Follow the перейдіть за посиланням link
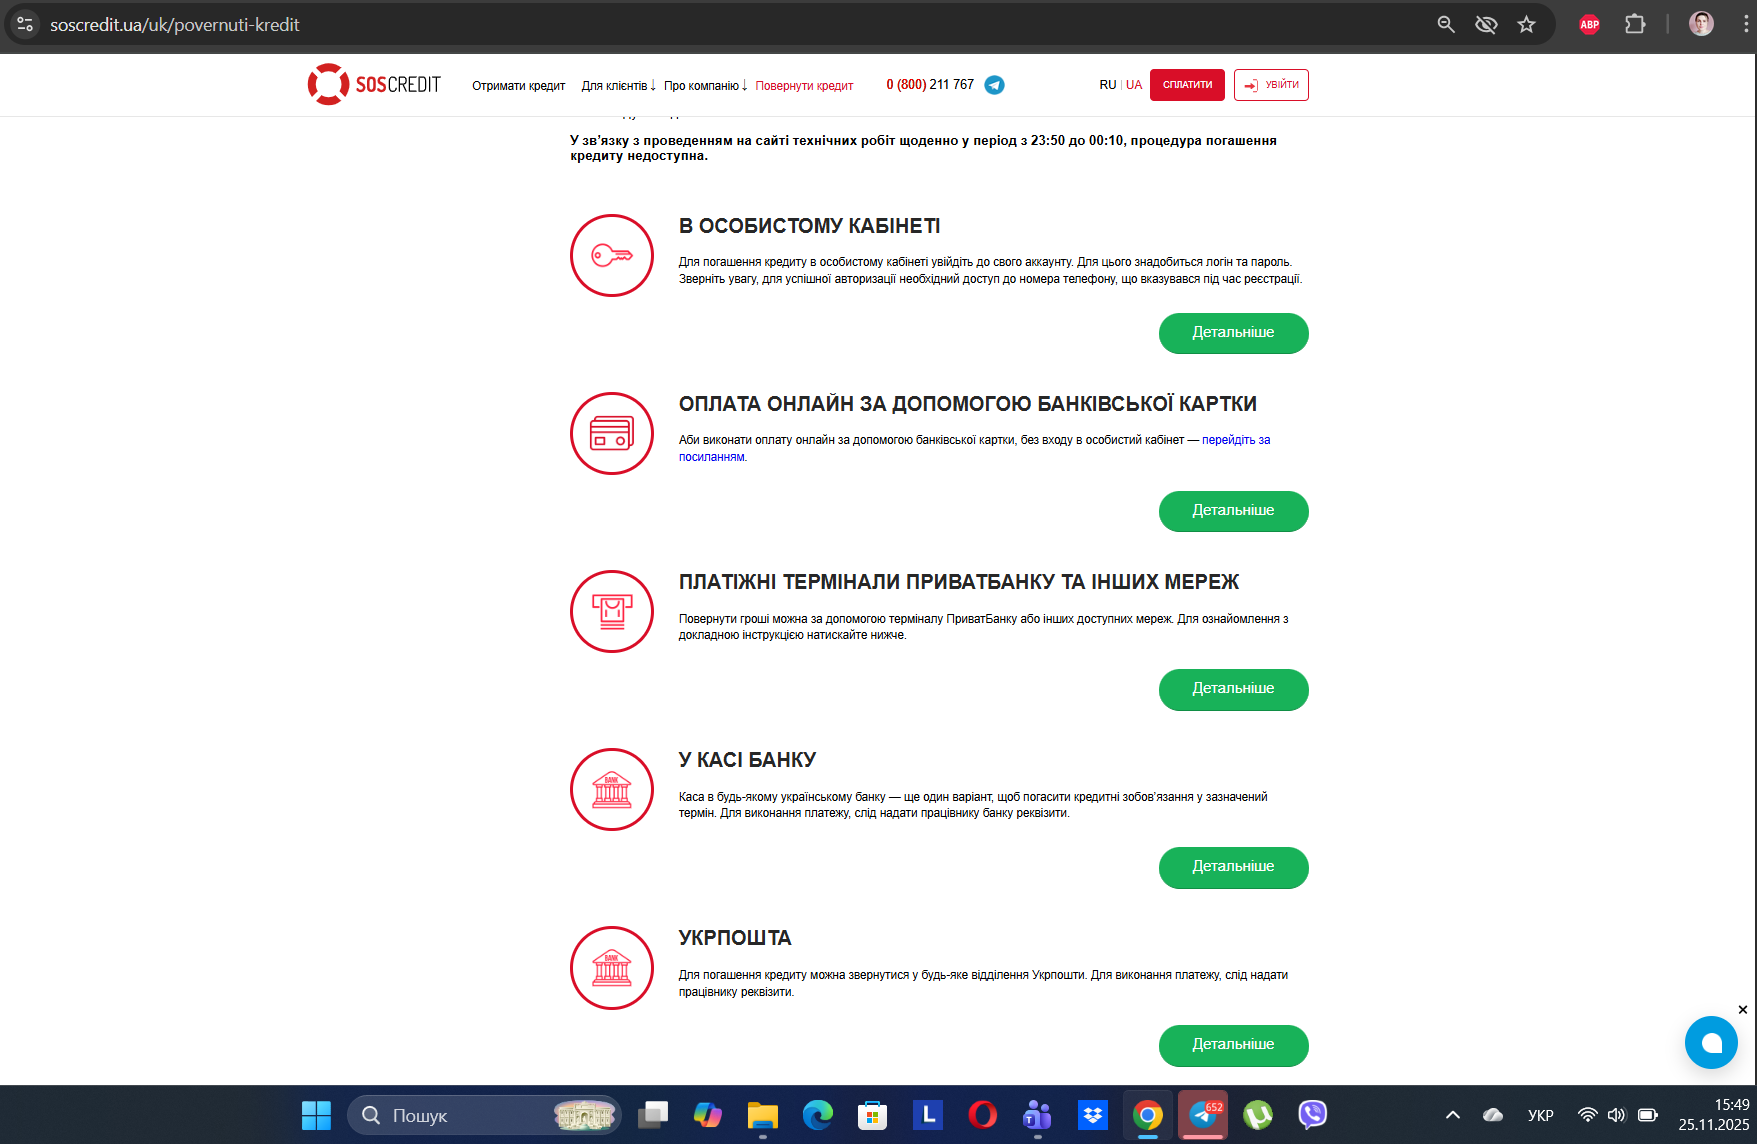 [x=1236, y=440]
